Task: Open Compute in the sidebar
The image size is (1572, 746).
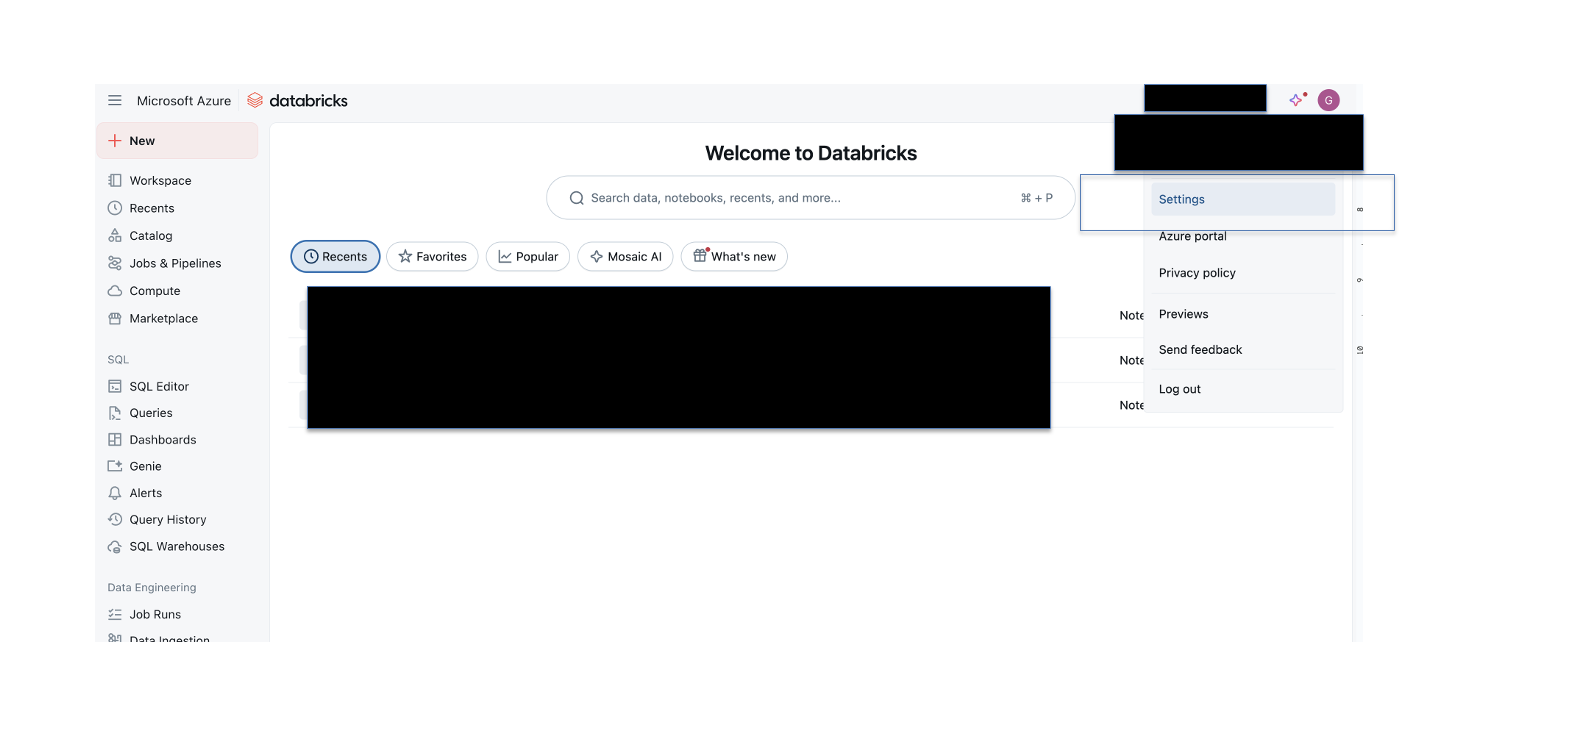Action: 155,291
